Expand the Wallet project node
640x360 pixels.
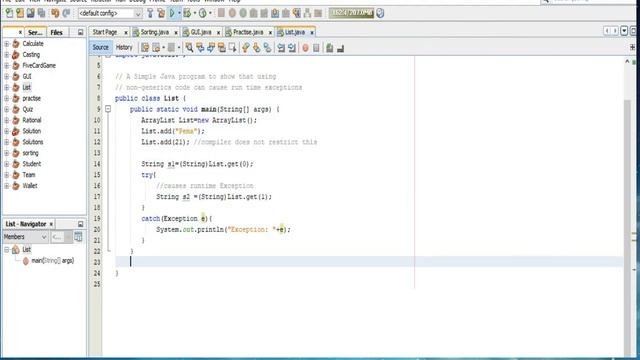coord(7,186)
